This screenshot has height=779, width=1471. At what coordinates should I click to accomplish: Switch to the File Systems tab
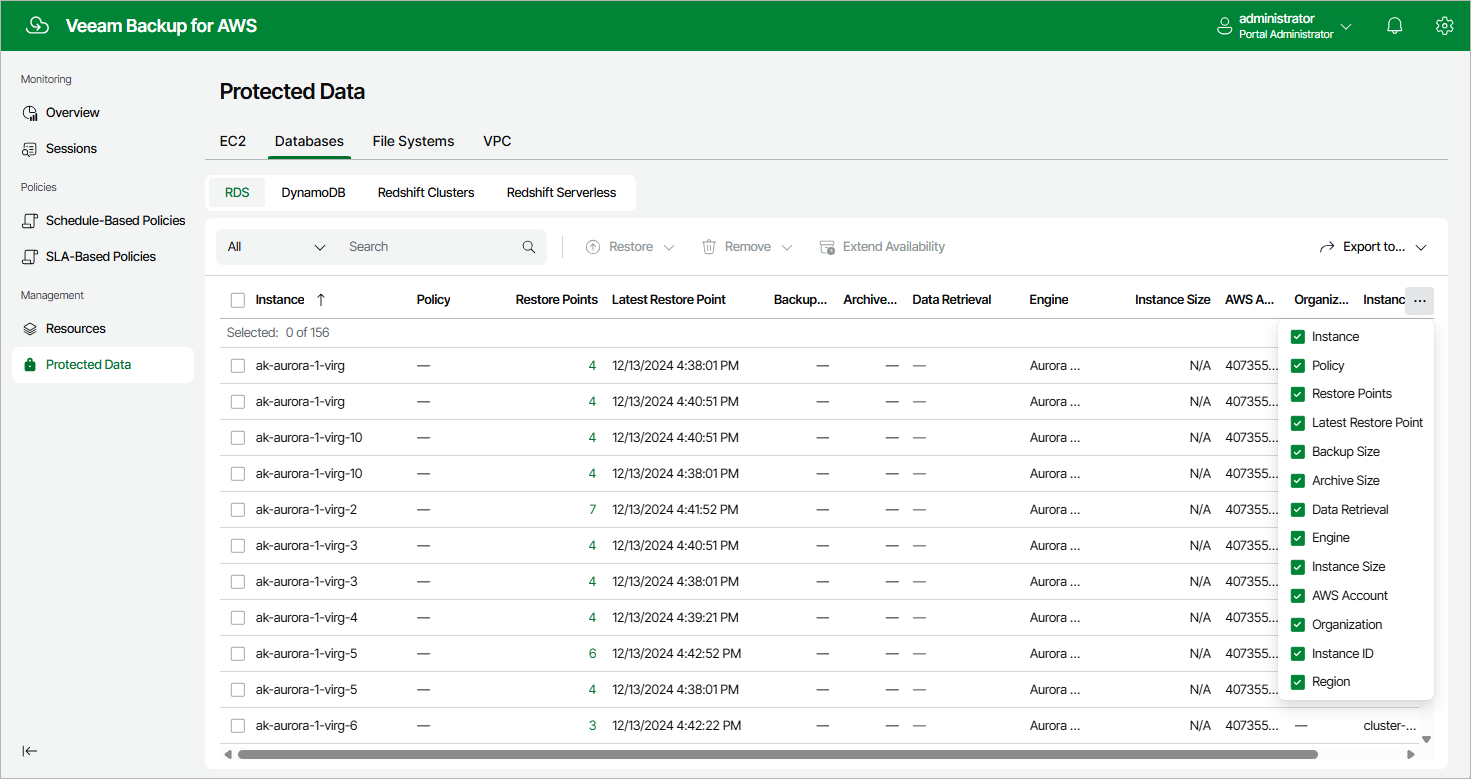coord(413,141)
